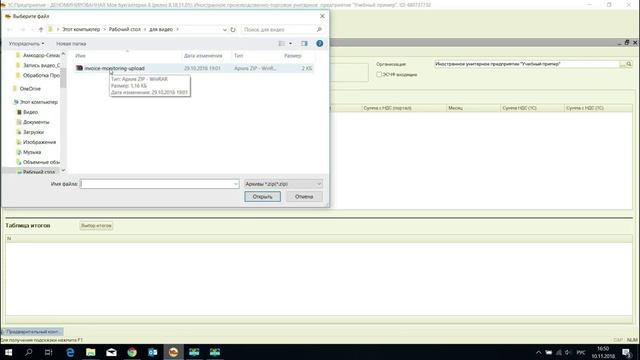Open the Упорядочить menu
The width and height of the screenshot is (640, 360).
(27, 43)
